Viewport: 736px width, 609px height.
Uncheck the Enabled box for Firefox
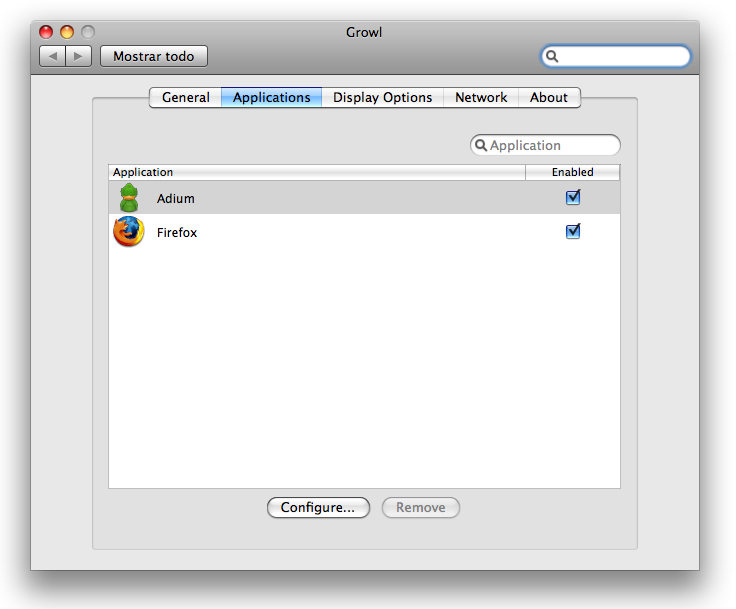[x=573, y=231]
